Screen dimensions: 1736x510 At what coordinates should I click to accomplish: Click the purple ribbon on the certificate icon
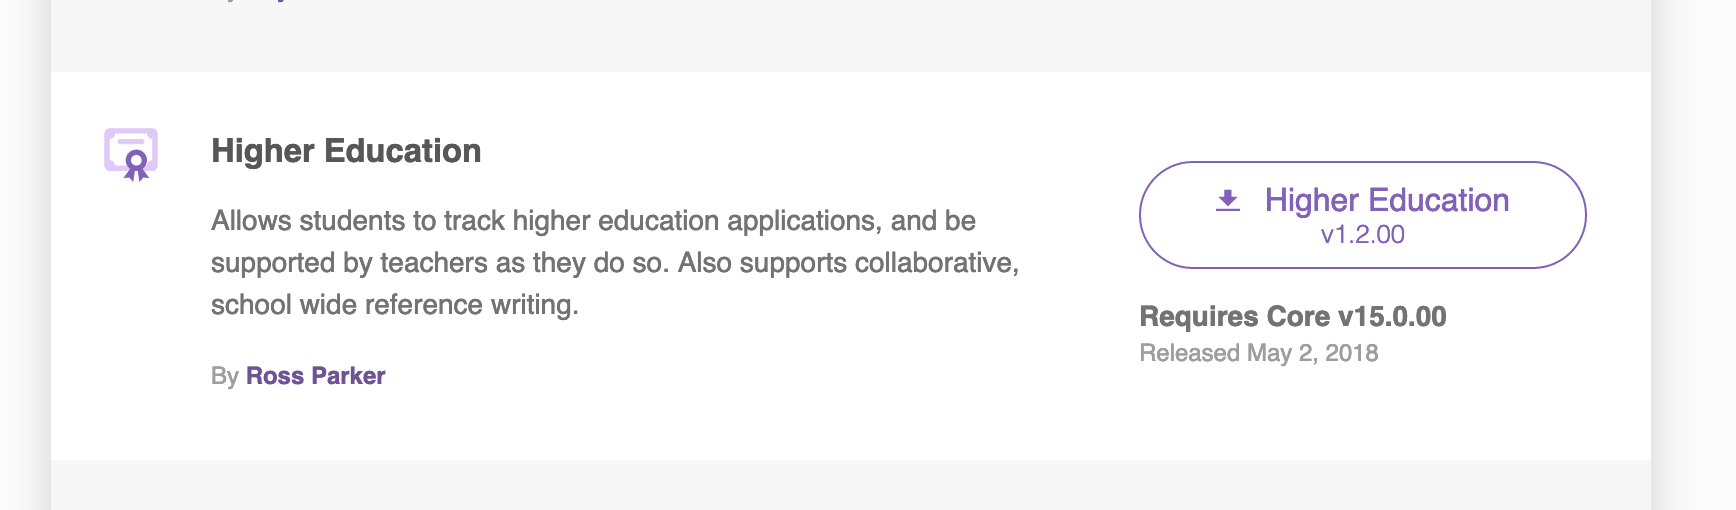click(x=136, y=166)
